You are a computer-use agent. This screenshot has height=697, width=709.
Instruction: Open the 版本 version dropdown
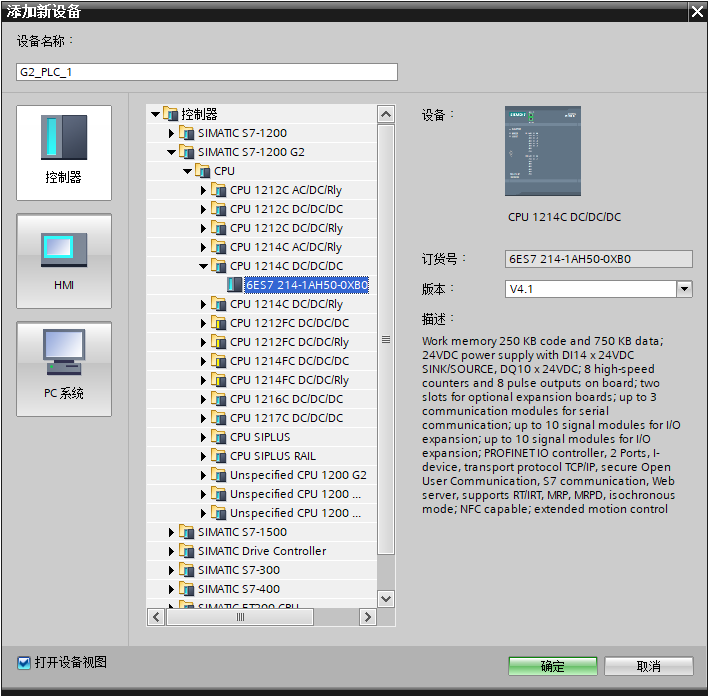[x=684, y=289]
